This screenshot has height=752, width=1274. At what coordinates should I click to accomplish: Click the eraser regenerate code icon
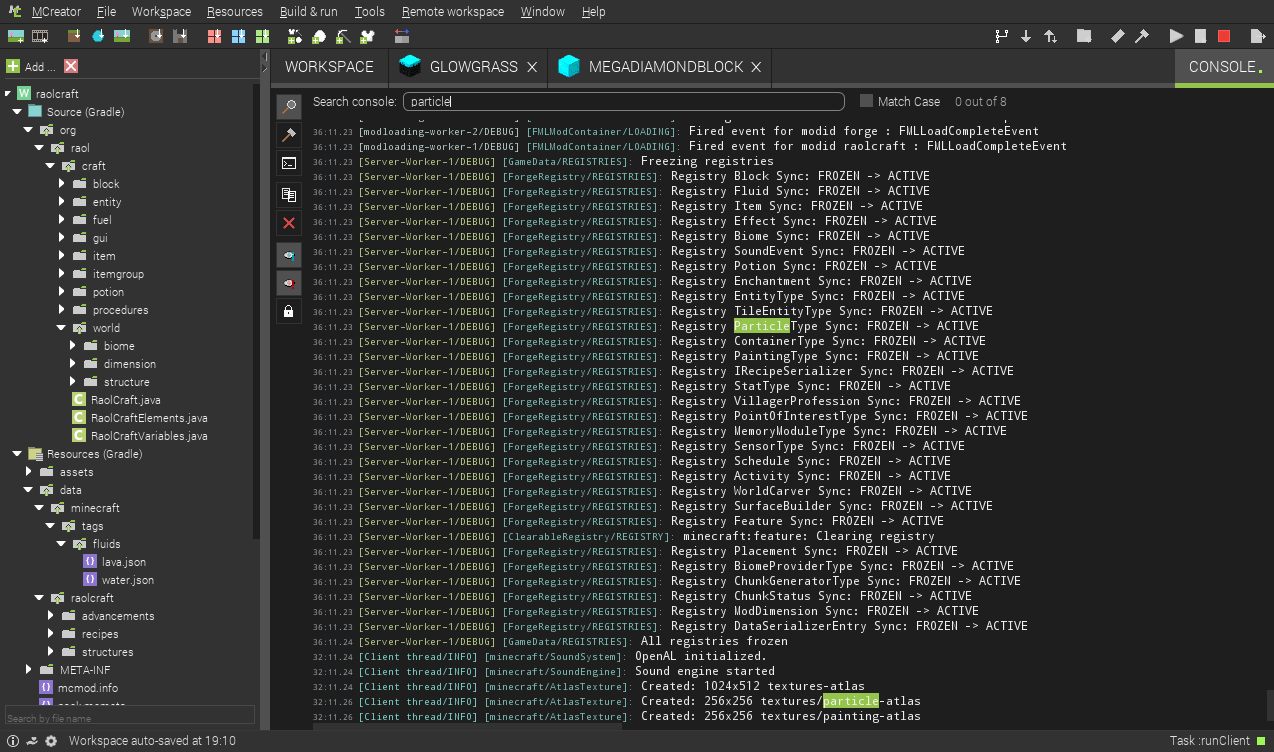[x=1118, y=36]
